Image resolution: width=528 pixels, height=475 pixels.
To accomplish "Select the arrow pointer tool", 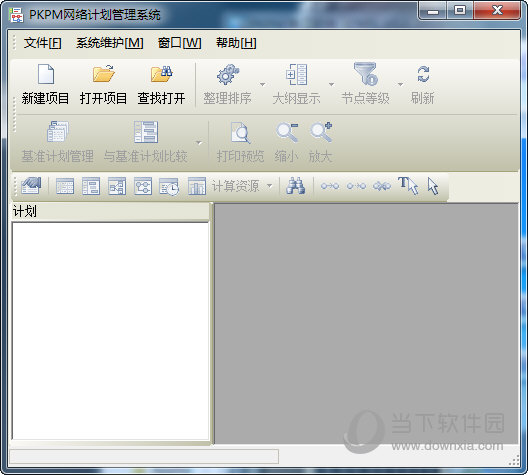I will click(433, 186).
